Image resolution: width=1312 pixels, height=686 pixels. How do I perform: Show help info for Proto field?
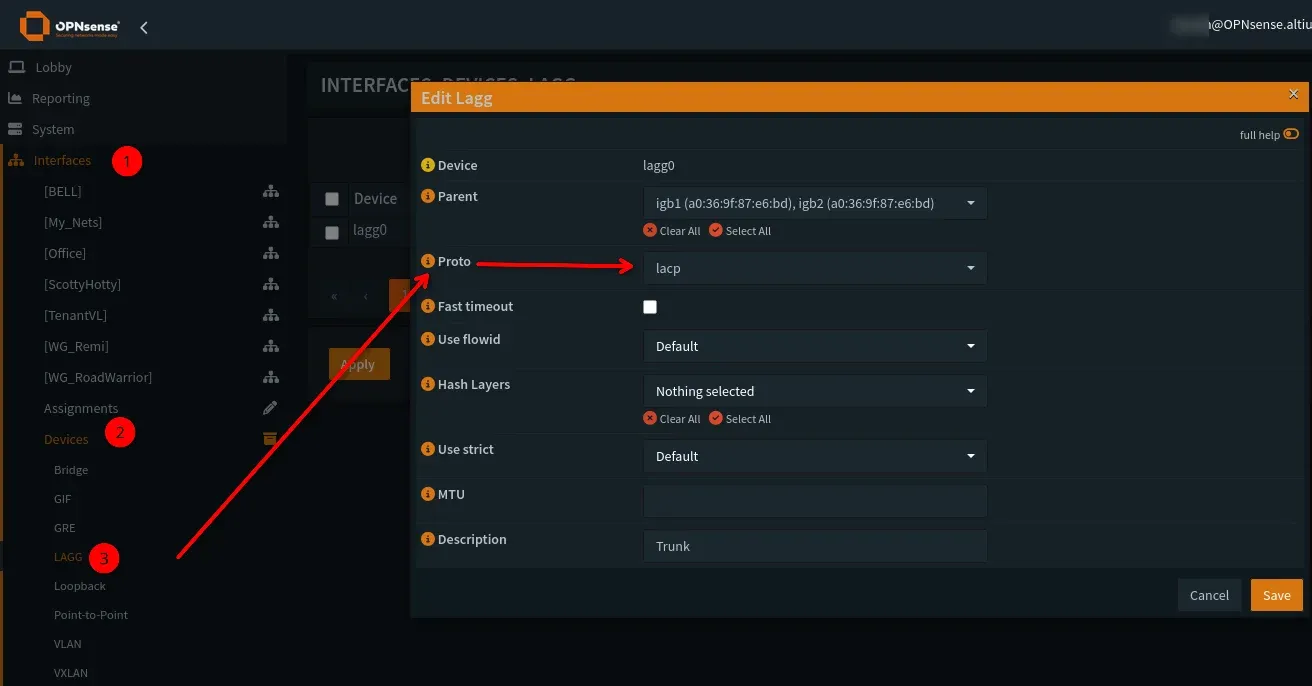click(428, 262)
